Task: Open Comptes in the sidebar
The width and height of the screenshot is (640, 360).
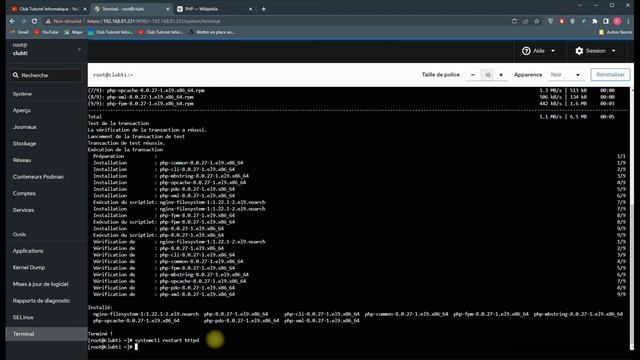Action: tap(24, 193)
